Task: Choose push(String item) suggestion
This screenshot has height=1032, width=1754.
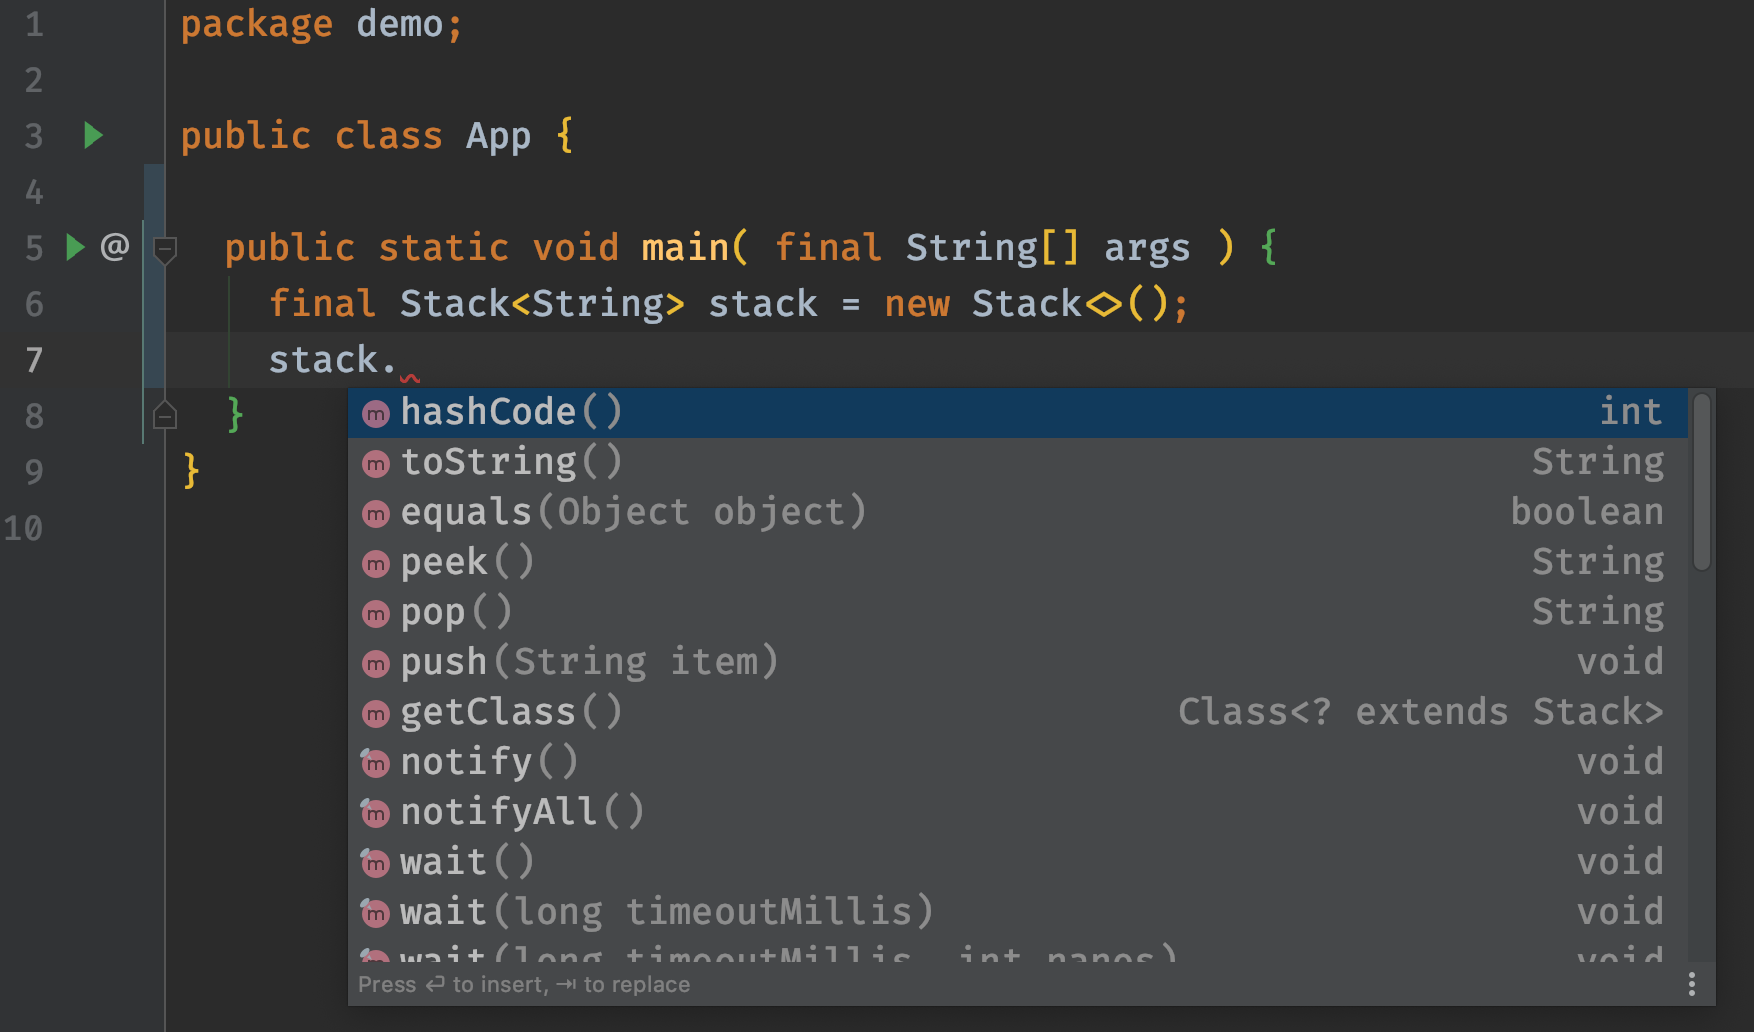Action: coord(1017,662)
